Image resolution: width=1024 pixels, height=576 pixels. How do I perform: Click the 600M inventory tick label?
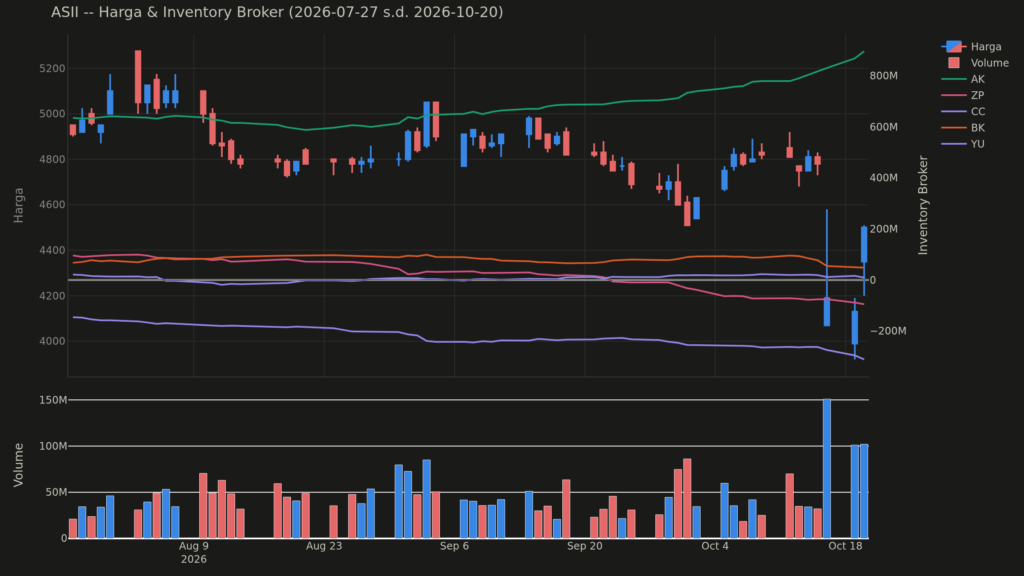pos(884,127)
